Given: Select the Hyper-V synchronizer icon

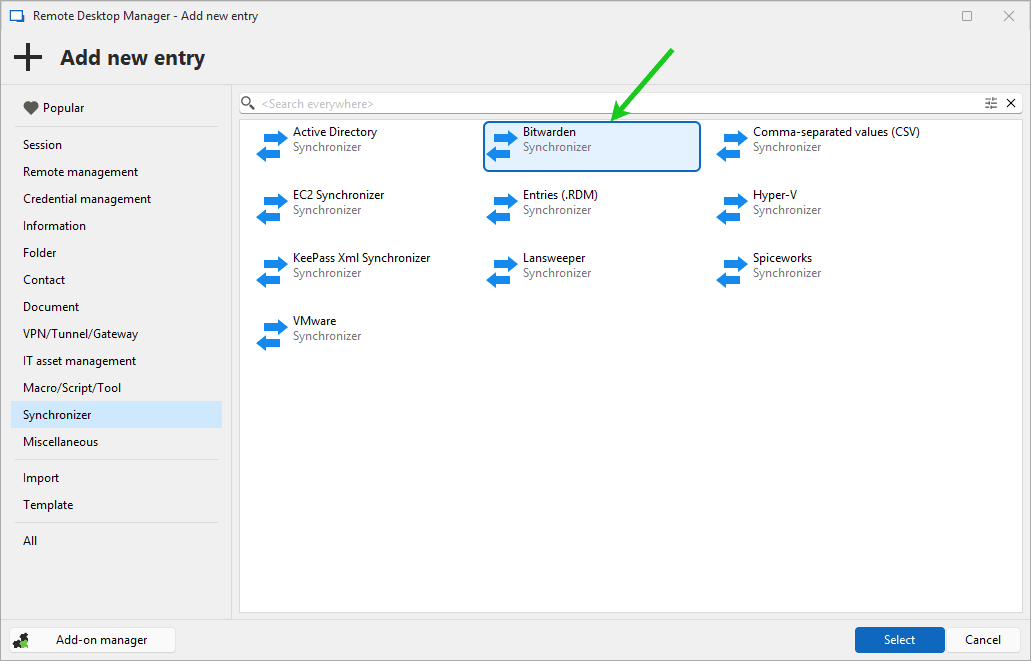Looking at the screenshot, I should (732, 208).
